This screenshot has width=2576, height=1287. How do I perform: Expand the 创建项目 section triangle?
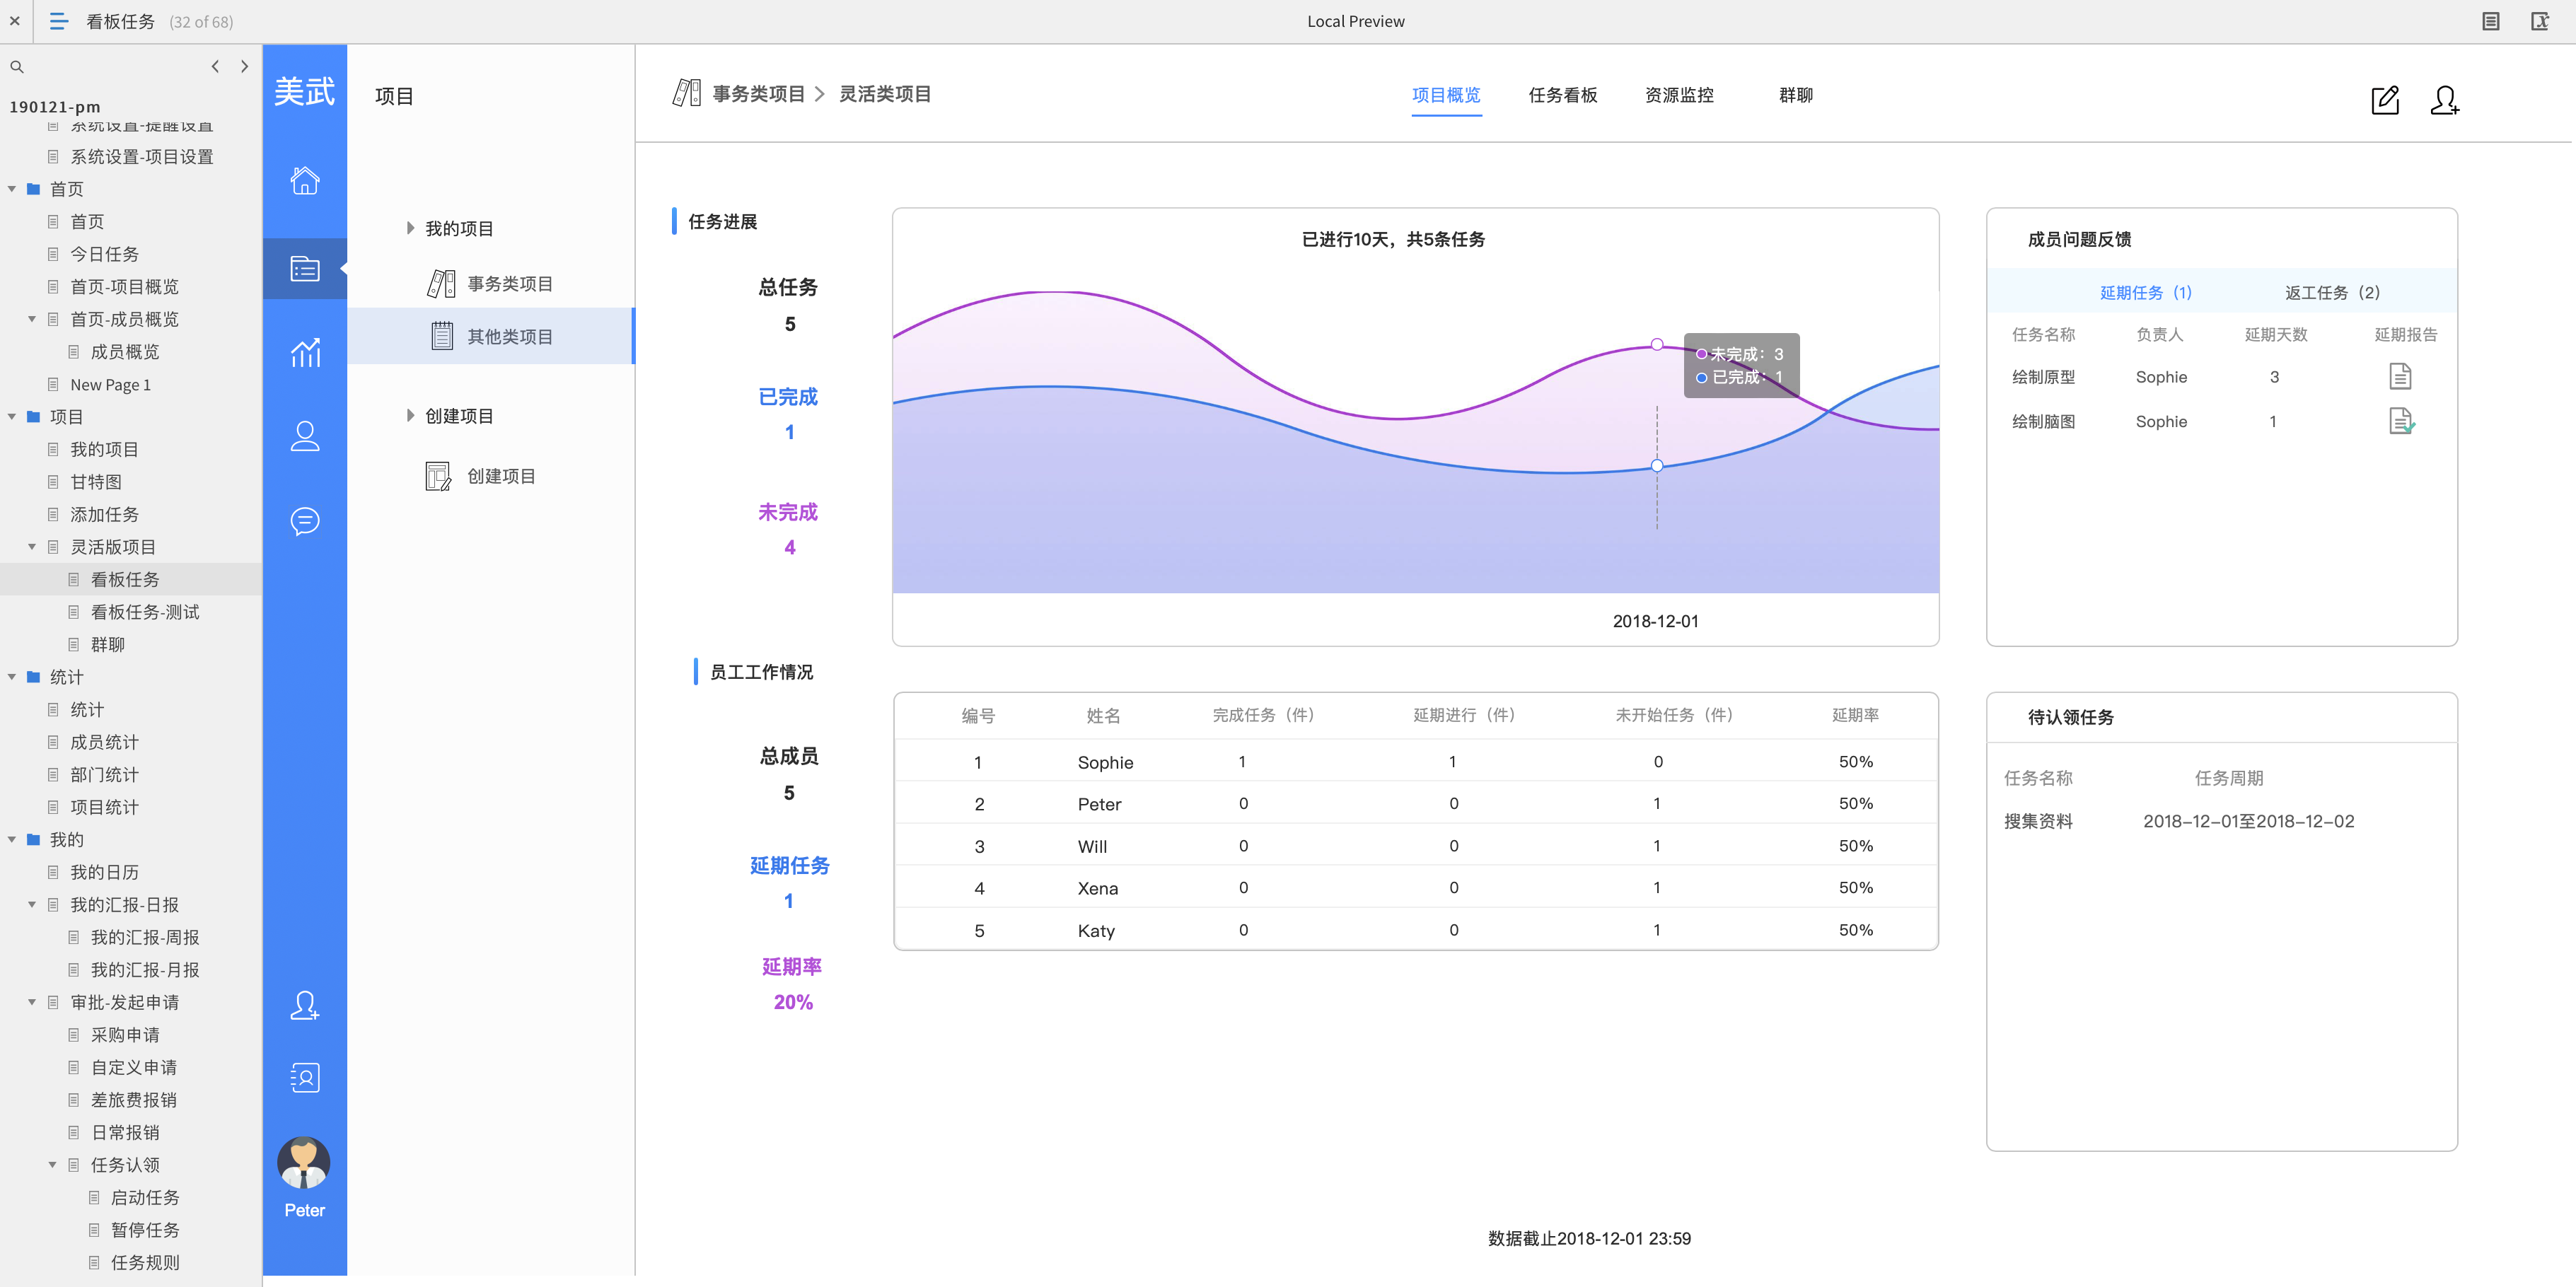pos(410,415)
